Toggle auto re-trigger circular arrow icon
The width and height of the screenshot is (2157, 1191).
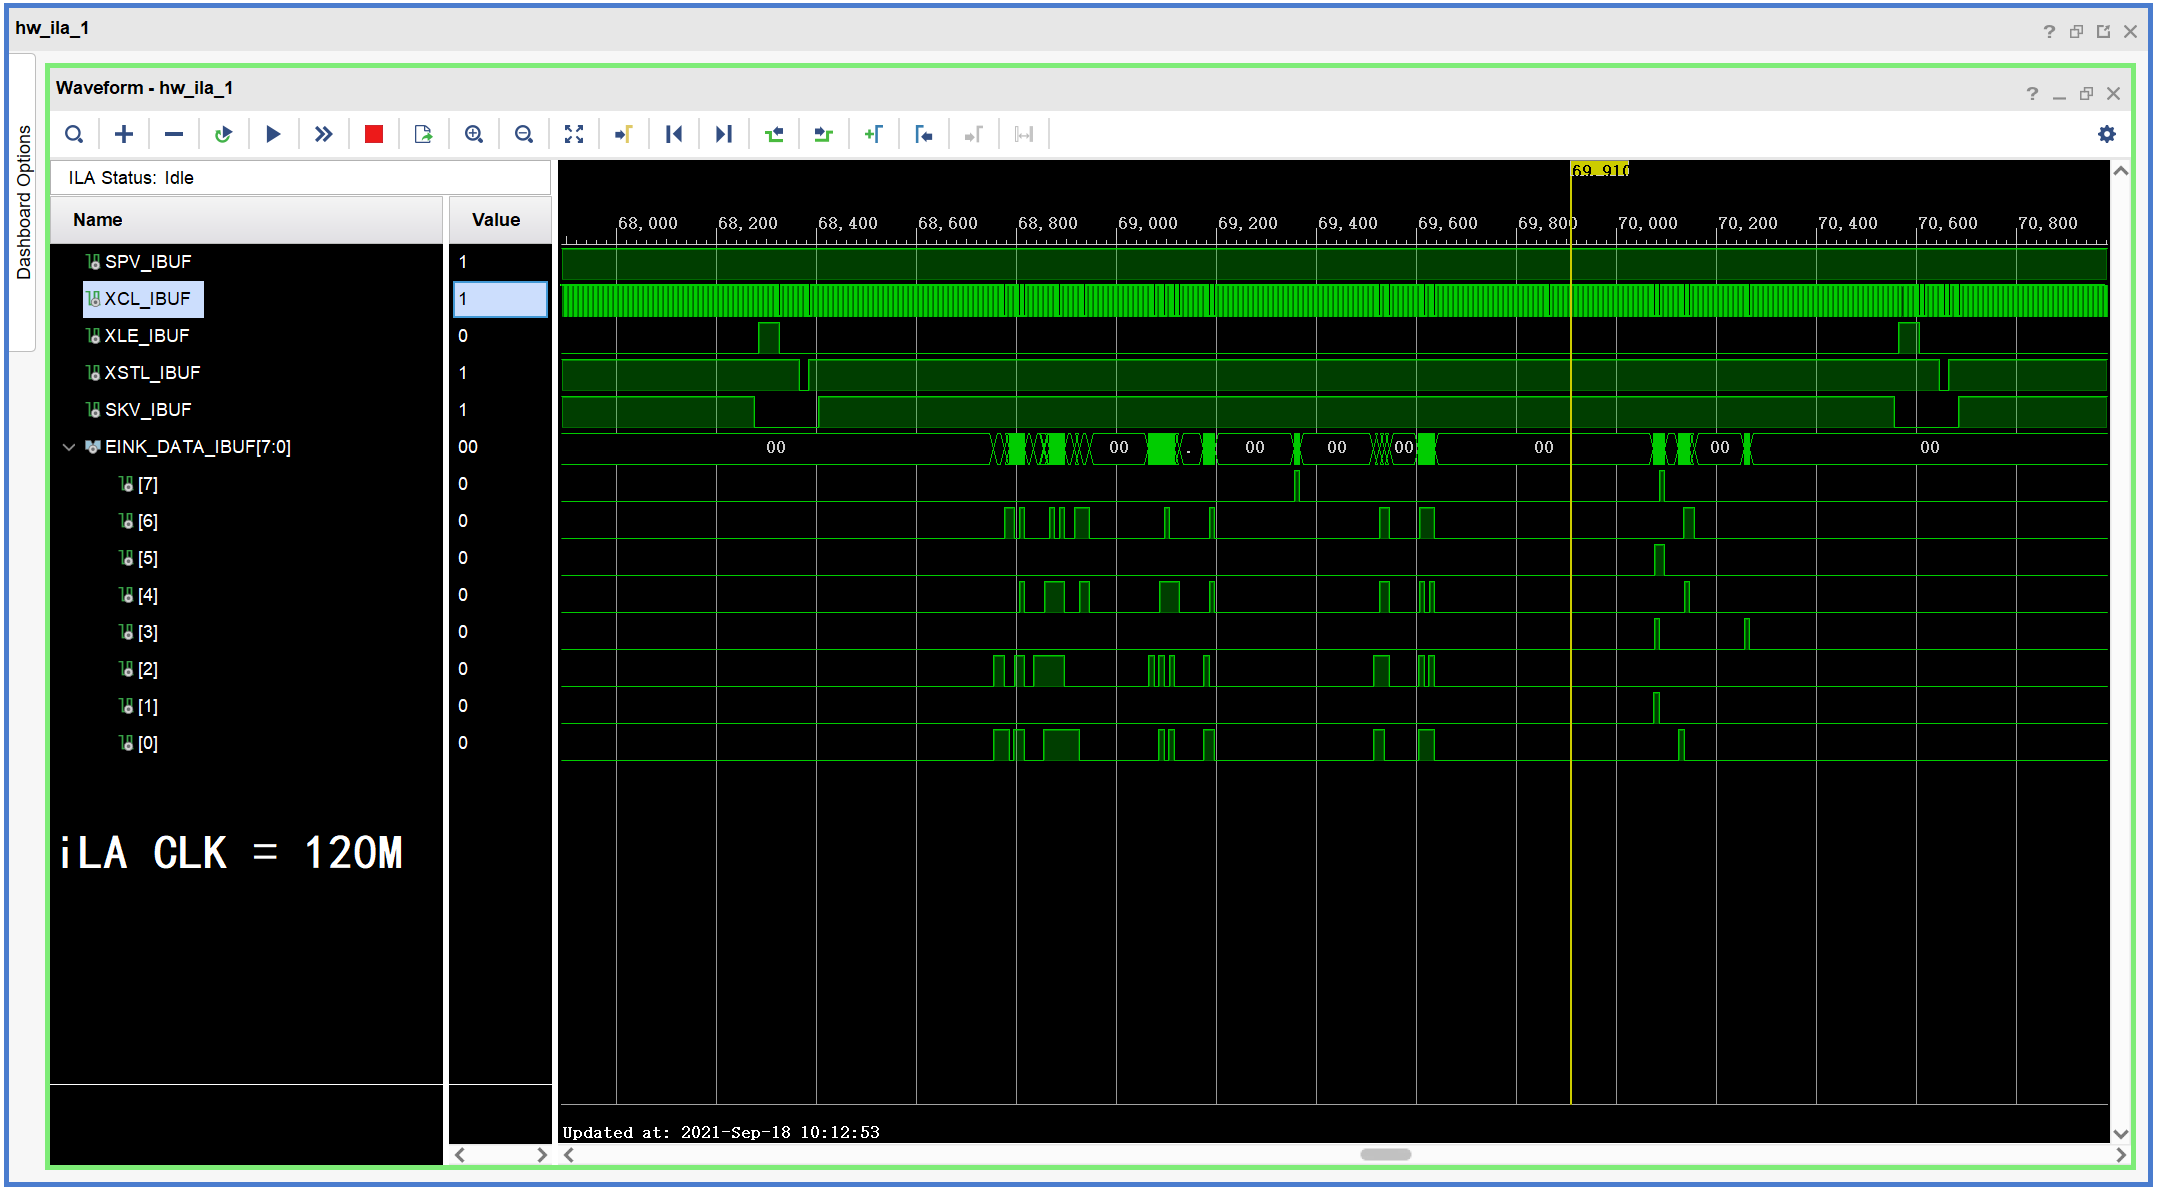click(224, 134)
